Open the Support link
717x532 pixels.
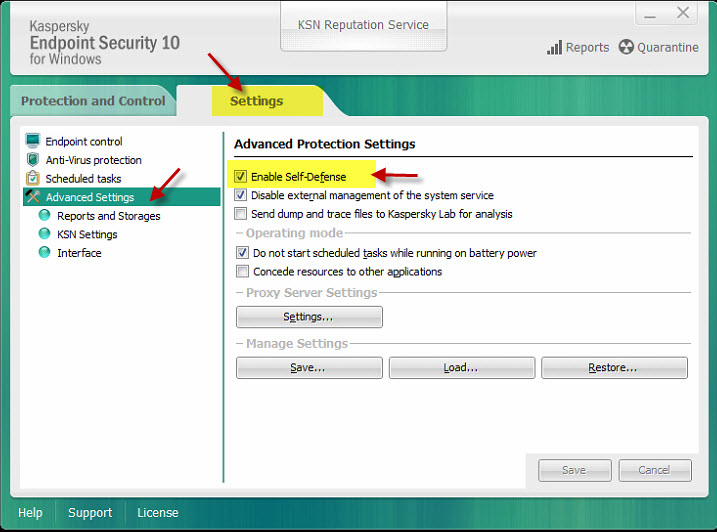click(90, 513)
